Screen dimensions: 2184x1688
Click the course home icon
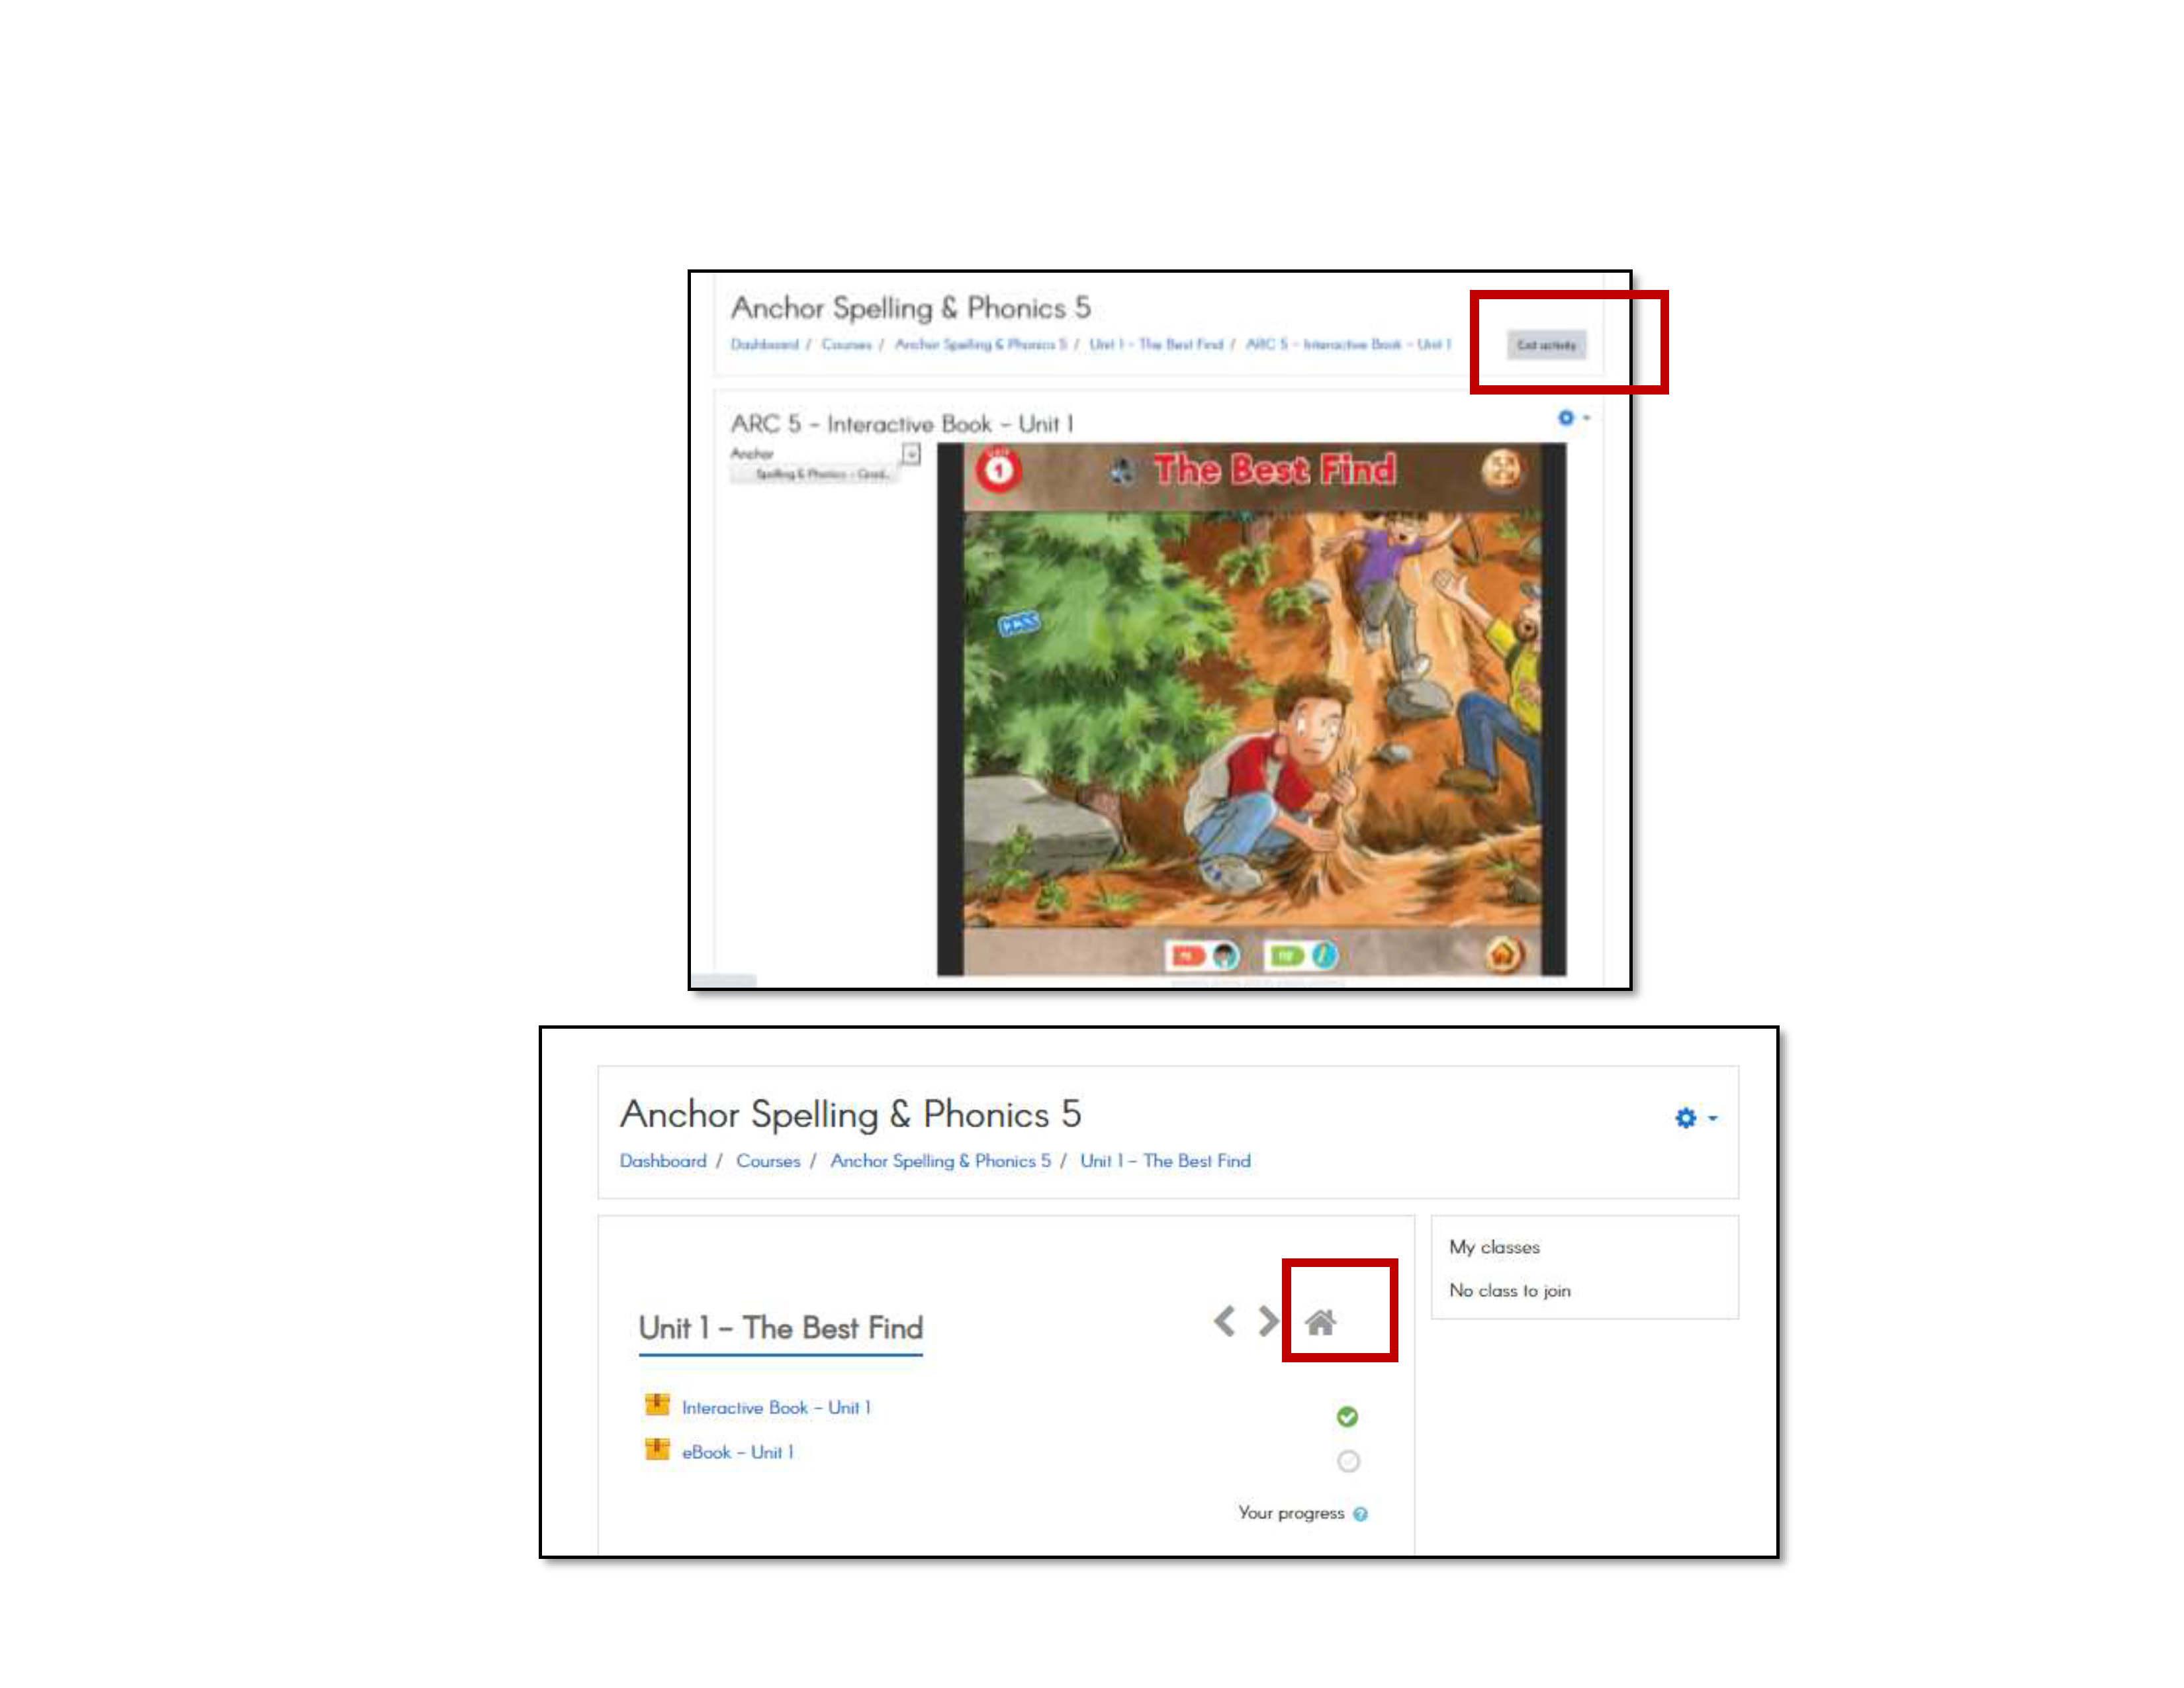coord(1320,1322)
